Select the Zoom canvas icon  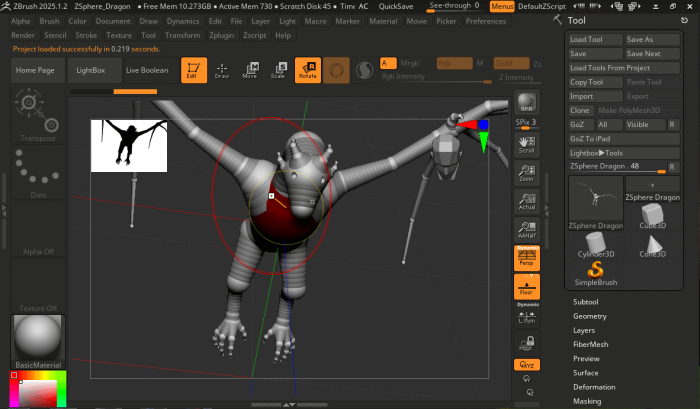pos(526,174)
